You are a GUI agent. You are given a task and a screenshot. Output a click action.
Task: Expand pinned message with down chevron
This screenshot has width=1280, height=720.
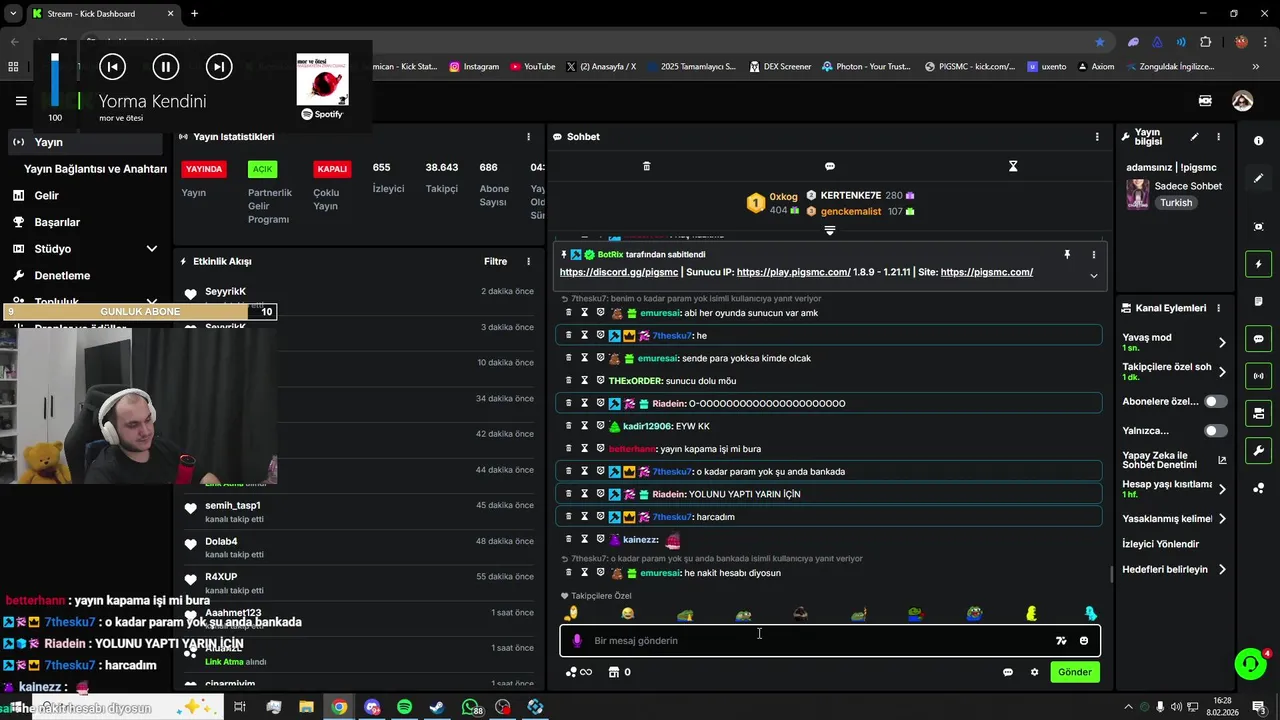click(x=1094, y=276)
